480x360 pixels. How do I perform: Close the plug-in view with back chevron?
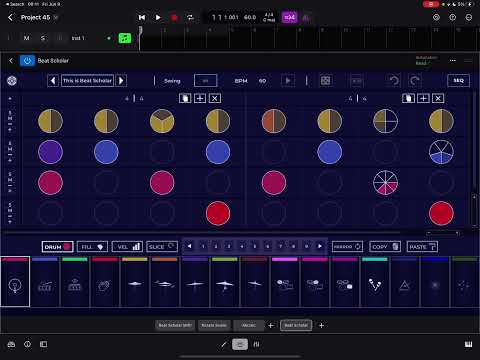tap(11, 60)
